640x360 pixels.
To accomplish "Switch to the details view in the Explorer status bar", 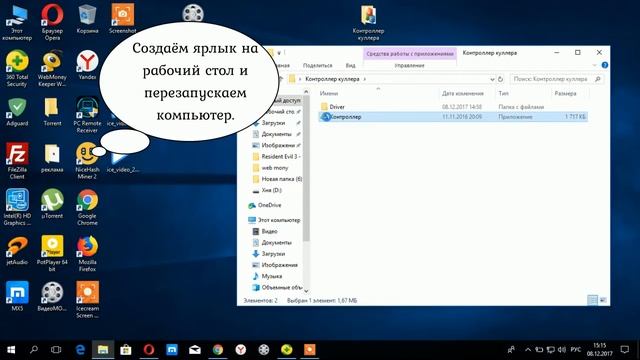I will point(592,300).
